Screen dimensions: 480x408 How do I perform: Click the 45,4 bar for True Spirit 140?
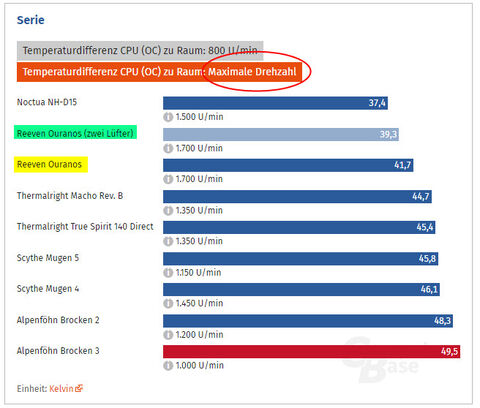(299, 227)
